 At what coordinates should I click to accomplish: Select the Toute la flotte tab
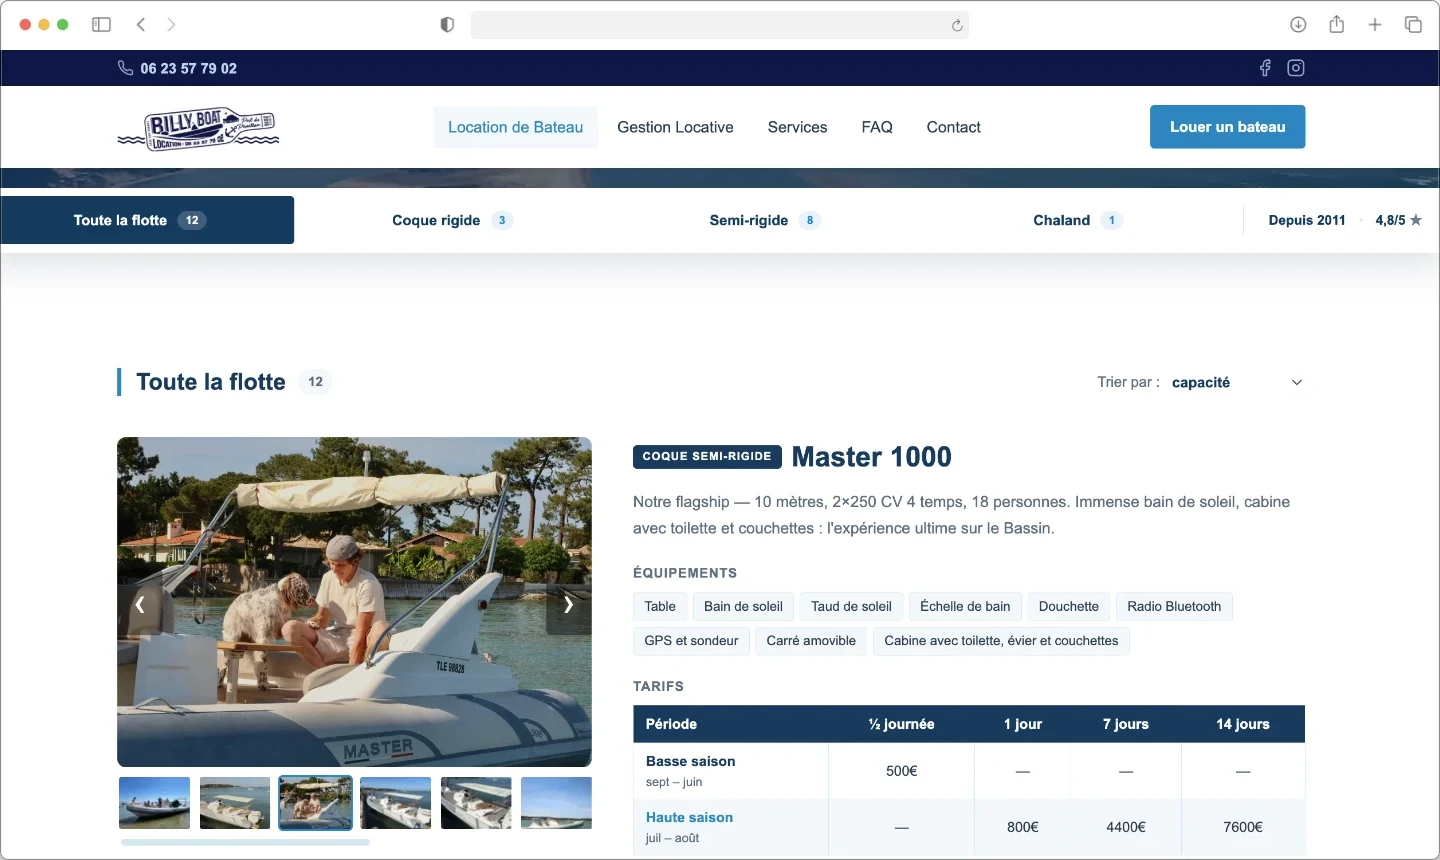click(147, 220)
